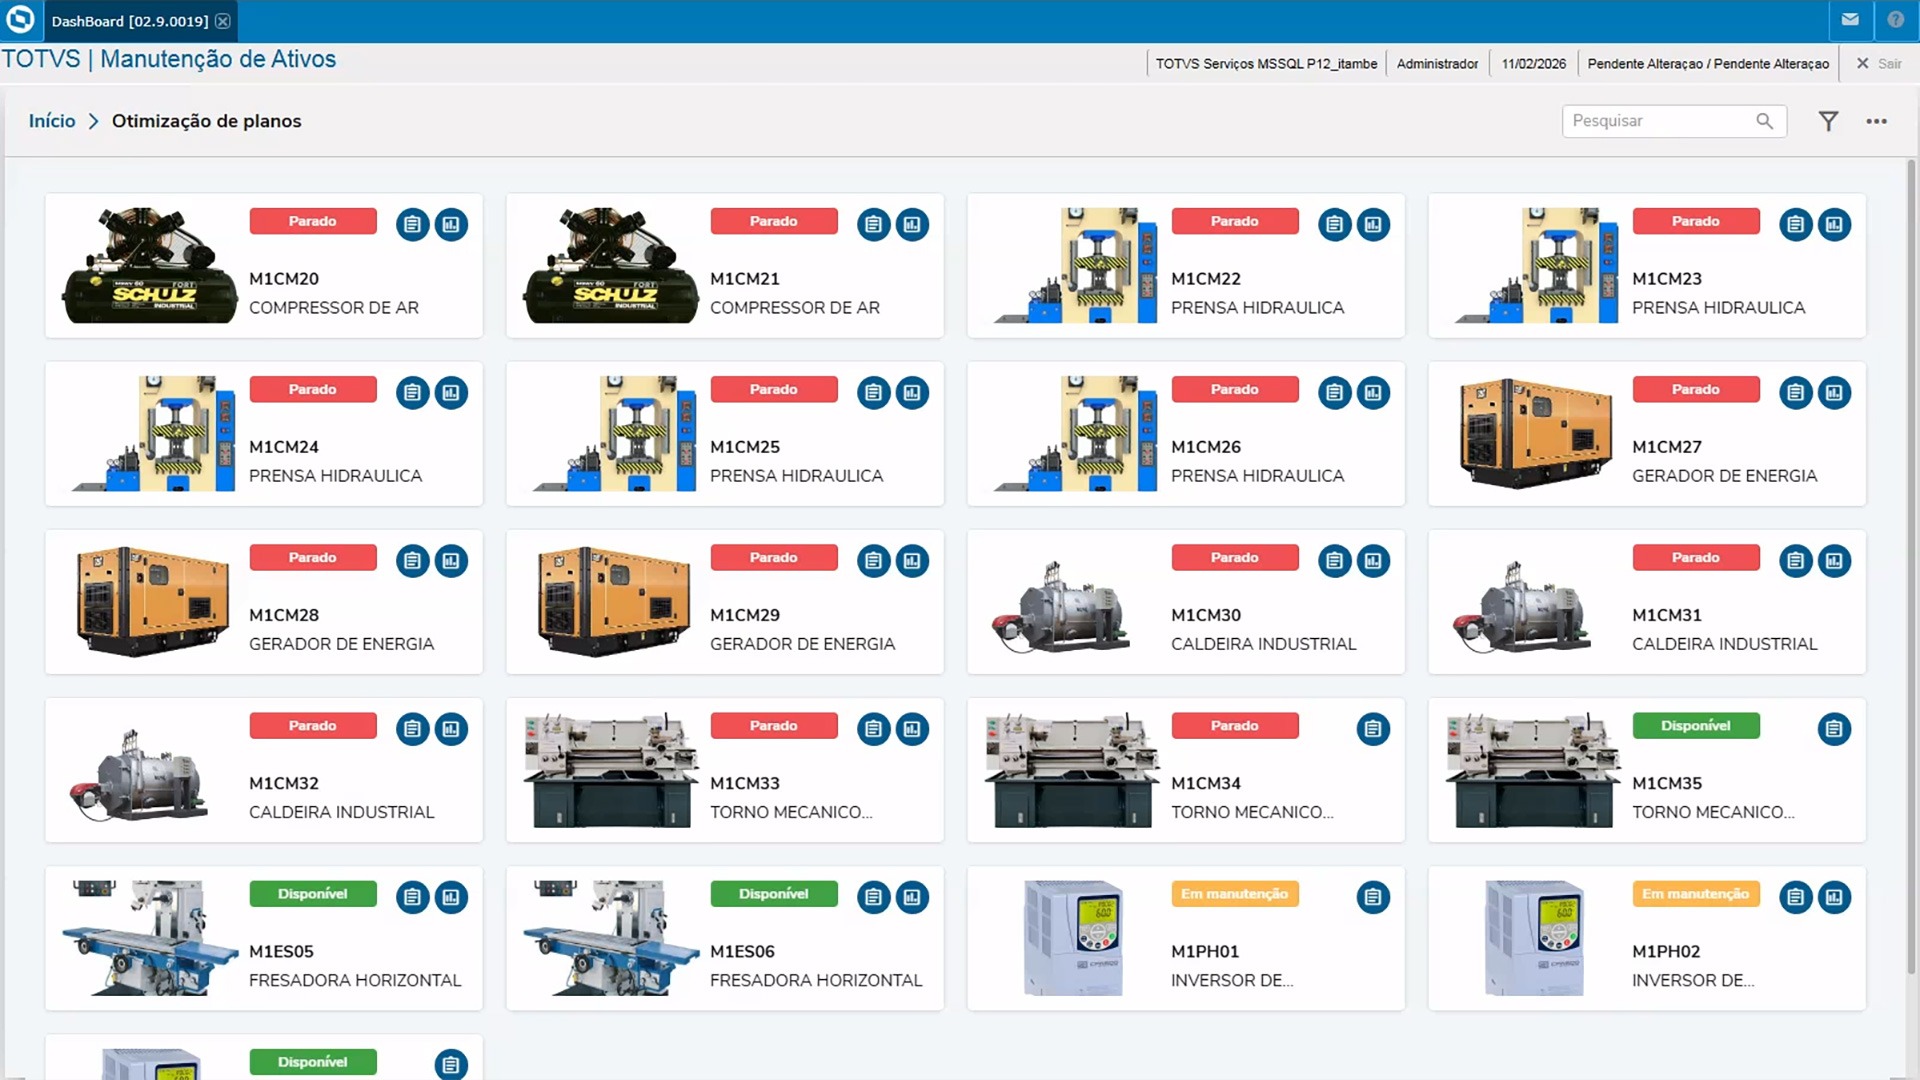The image size is (1920, 1080).
Task: Click magnifier search icon in Pesquisar box
Action: (x=1765, y=121)
